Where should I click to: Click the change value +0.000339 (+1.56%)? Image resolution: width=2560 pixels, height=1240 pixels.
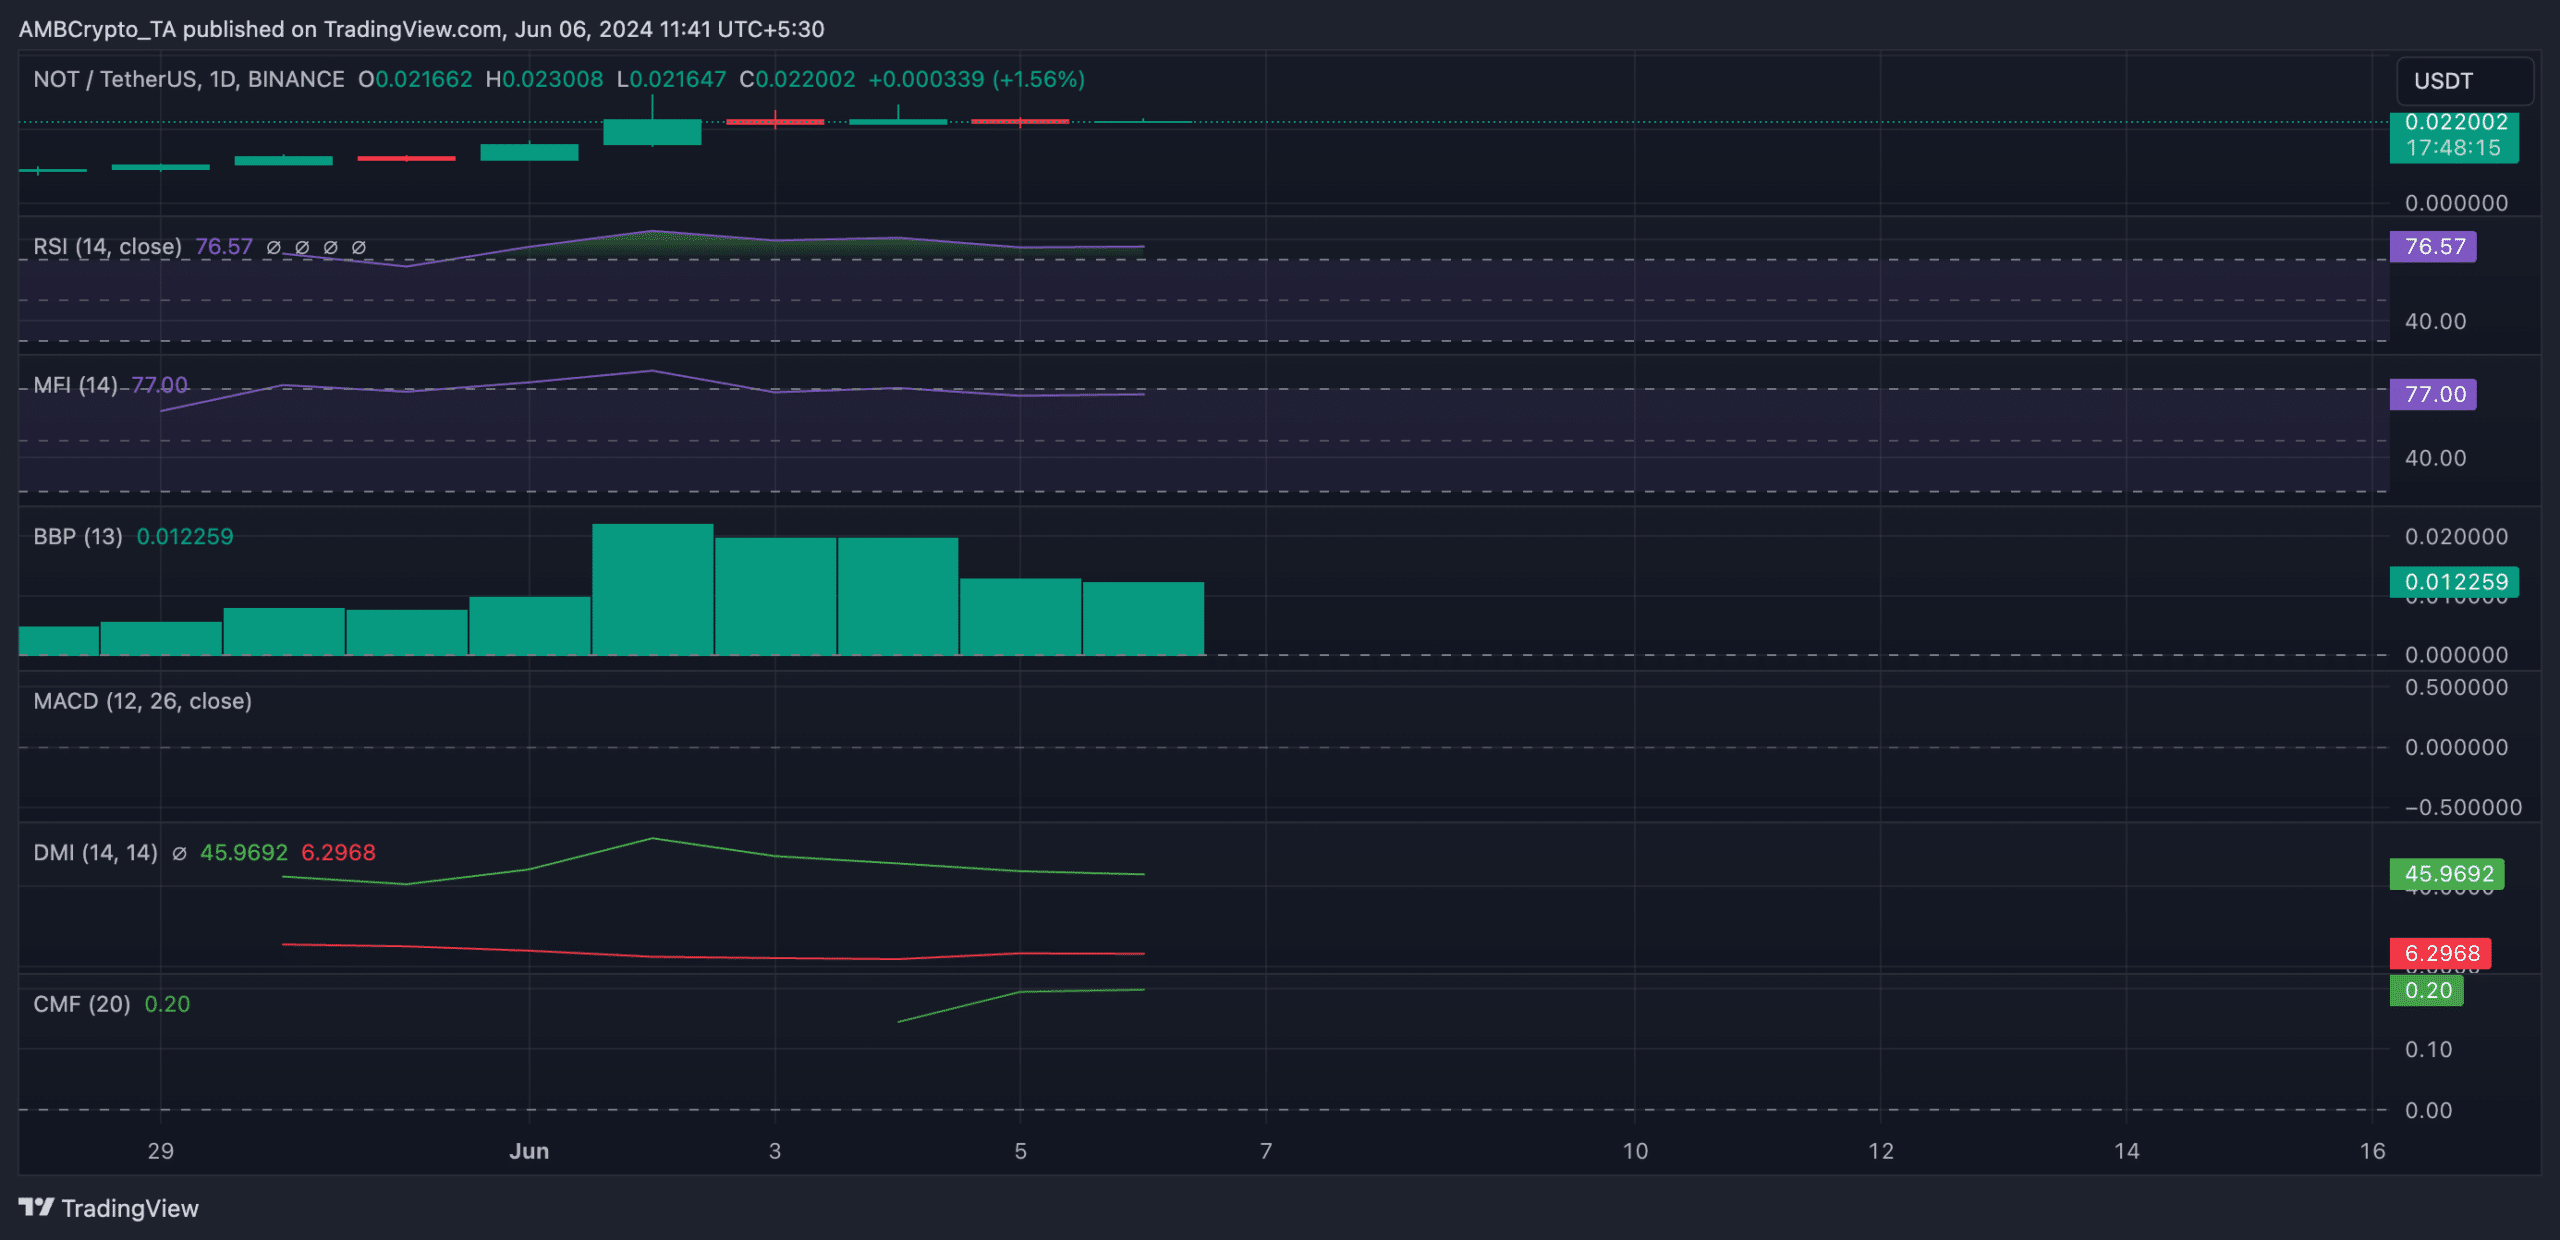(976, 79)
